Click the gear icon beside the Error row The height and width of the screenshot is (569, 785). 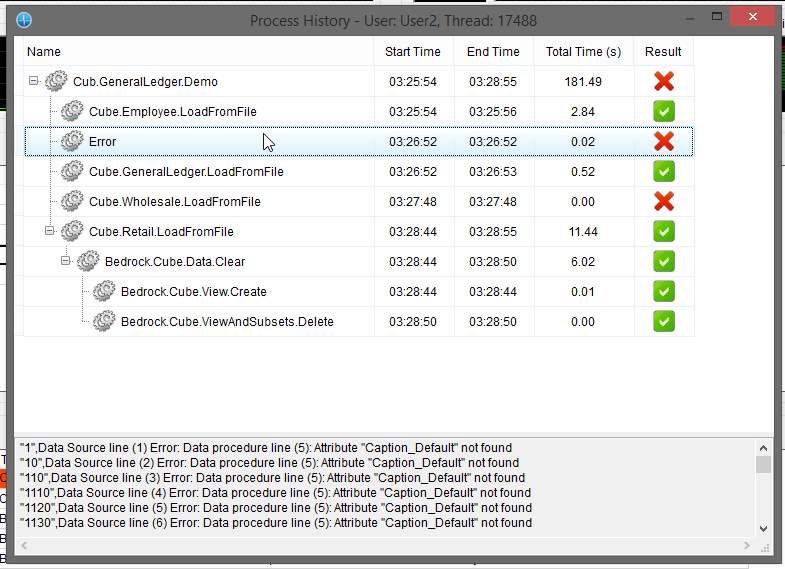point(72,142)
